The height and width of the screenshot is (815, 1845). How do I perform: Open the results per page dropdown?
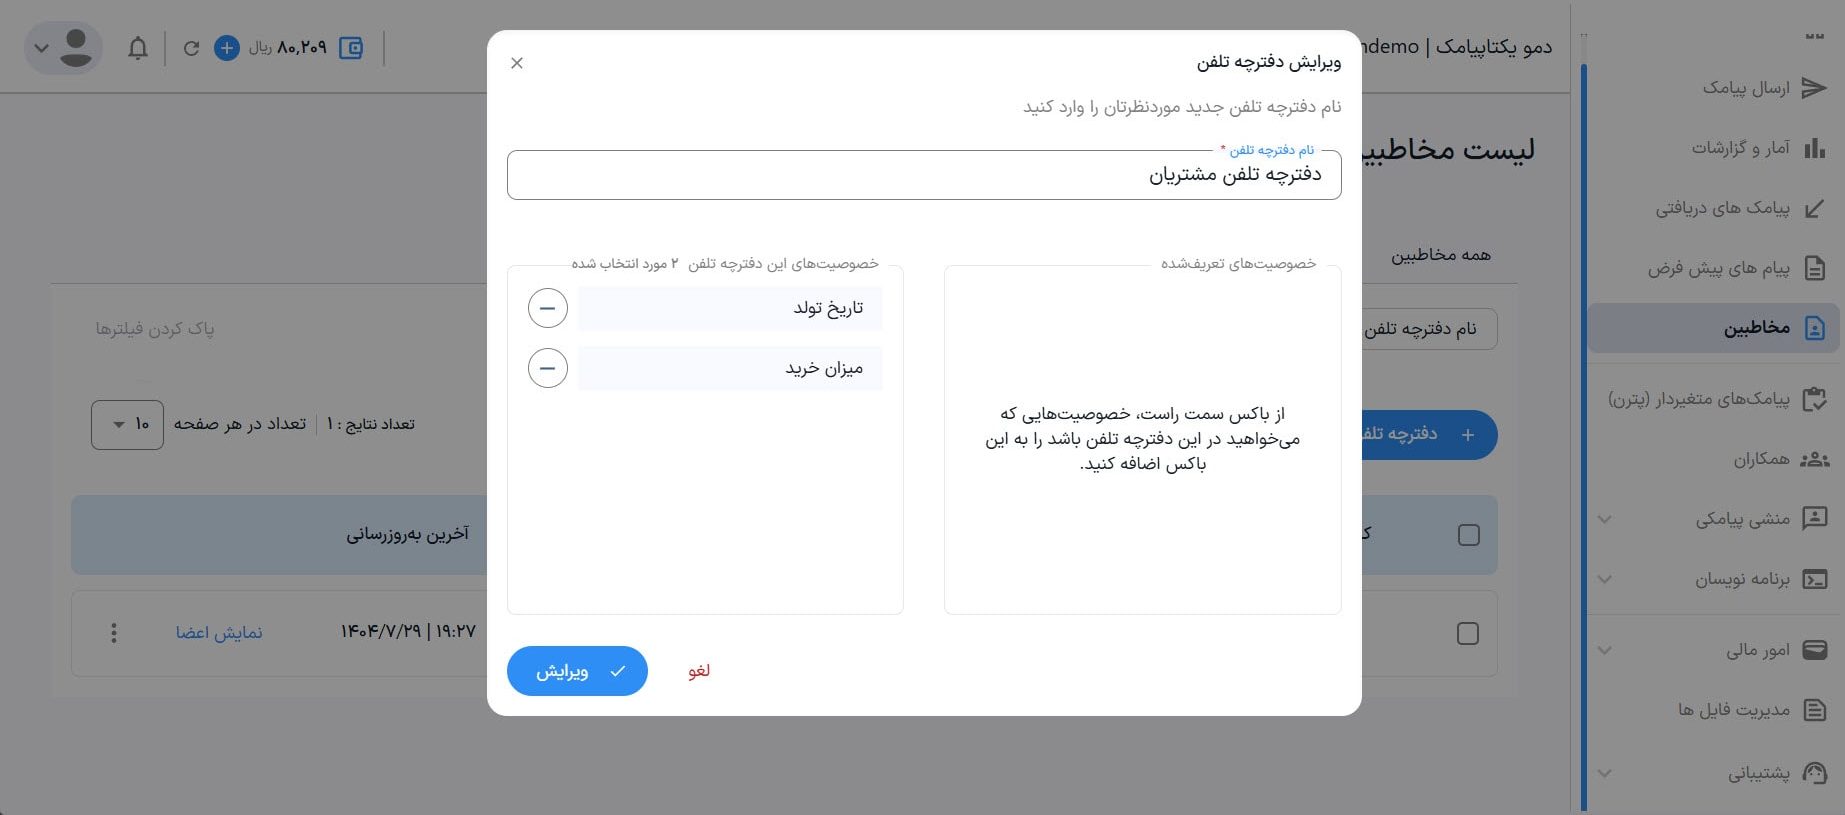127,424
